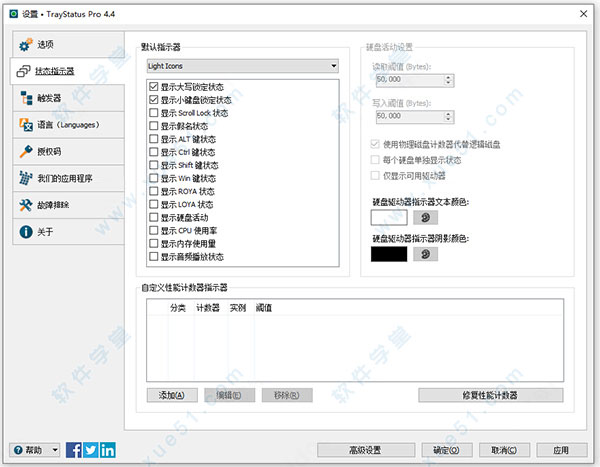The width and height of the screenshot is (600, 467).
Task: Enable 显示硬盘活动 checkbox
Action: (153, 217)
